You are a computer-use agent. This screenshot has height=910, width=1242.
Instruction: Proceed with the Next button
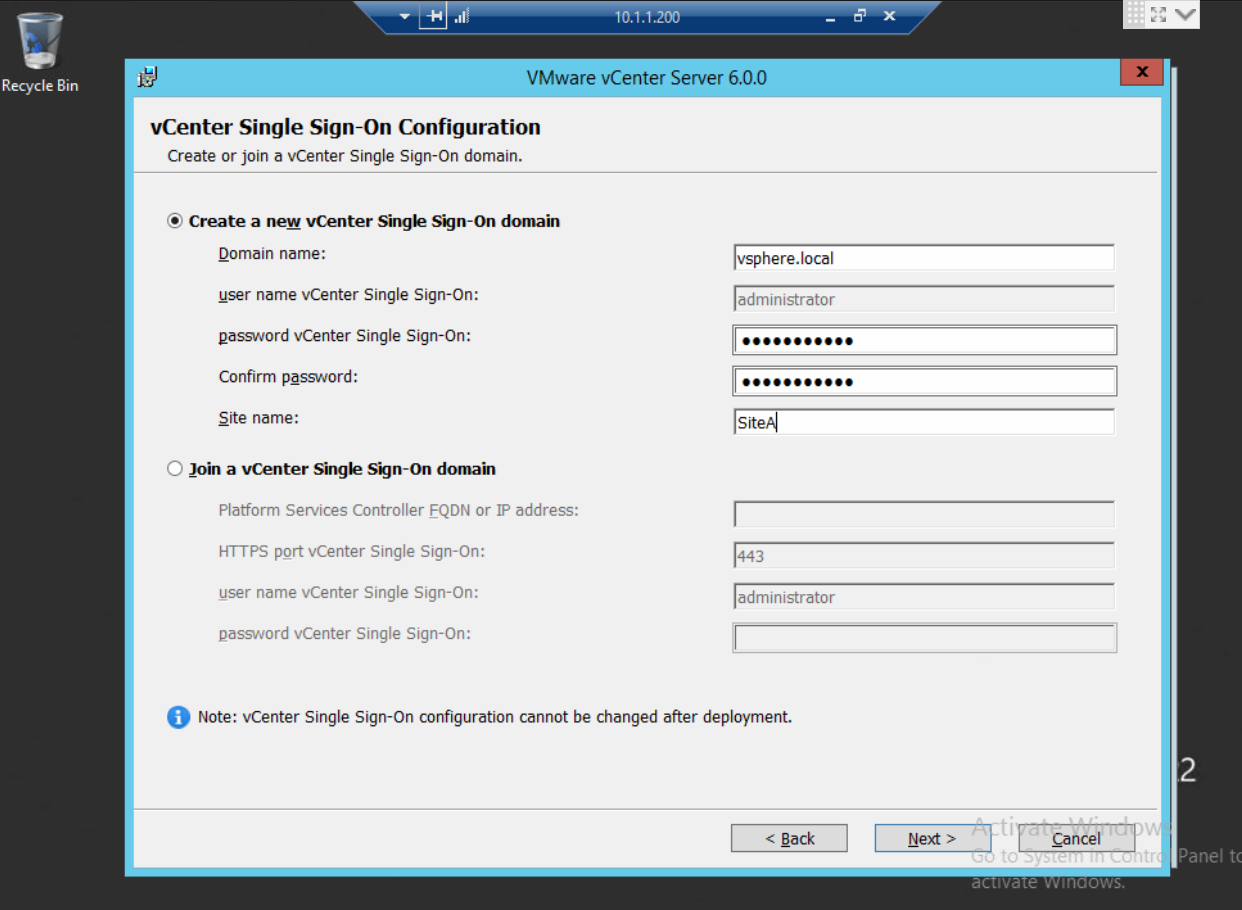pos(932,838)
